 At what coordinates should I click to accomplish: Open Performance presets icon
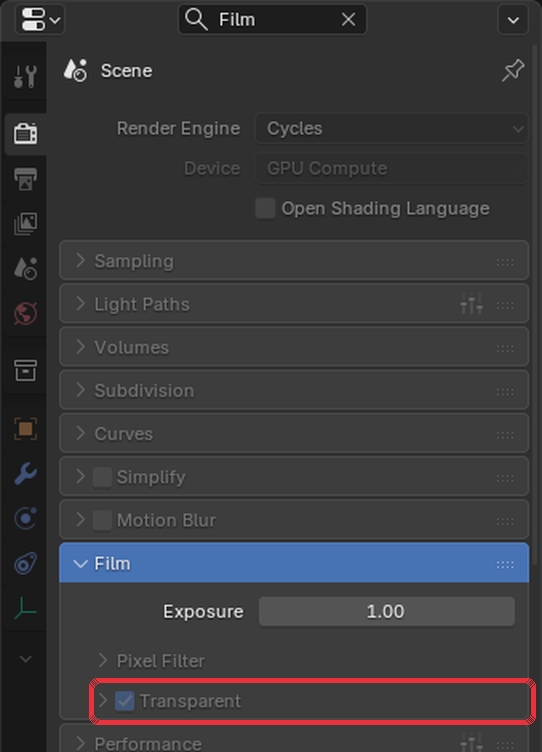471,742
